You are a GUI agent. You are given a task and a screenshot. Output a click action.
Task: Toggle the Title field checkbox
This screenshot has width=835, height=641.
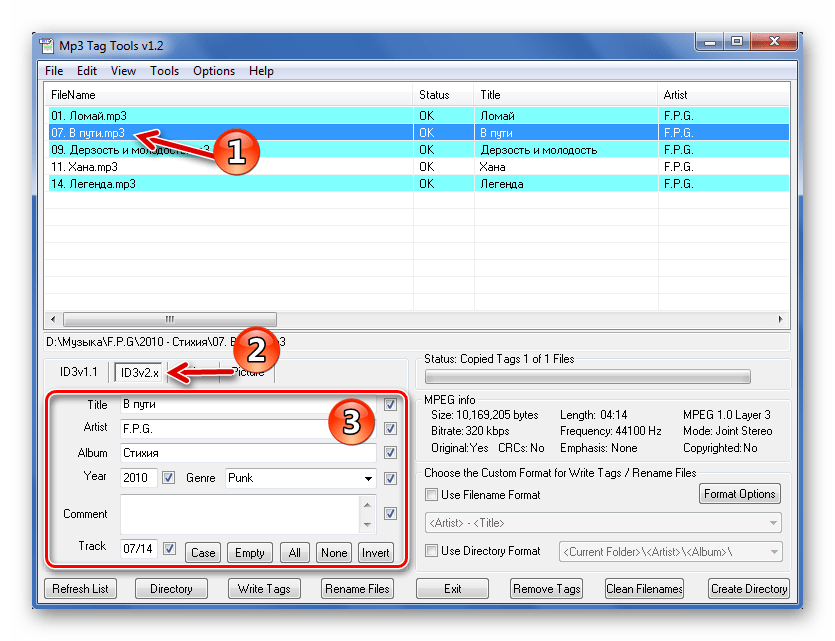click(390, 405)
